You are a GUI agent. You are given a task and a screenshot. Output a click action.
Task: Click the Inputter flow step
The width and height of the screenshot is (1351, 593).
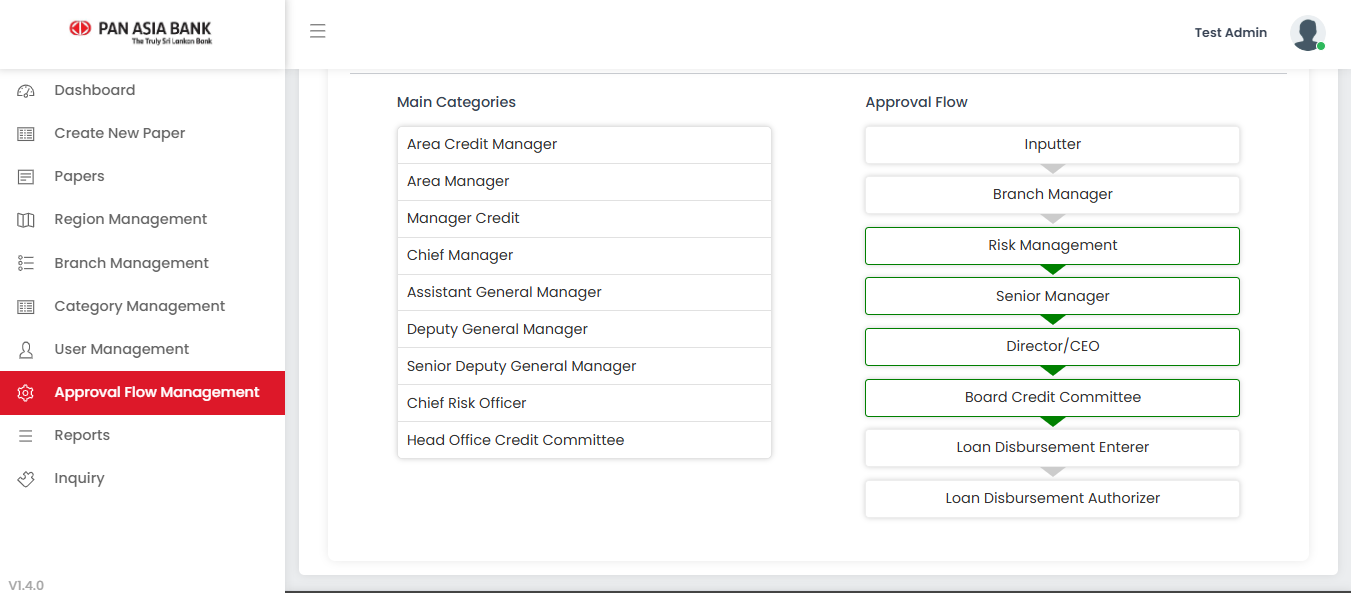click(x=1052, y=144)
